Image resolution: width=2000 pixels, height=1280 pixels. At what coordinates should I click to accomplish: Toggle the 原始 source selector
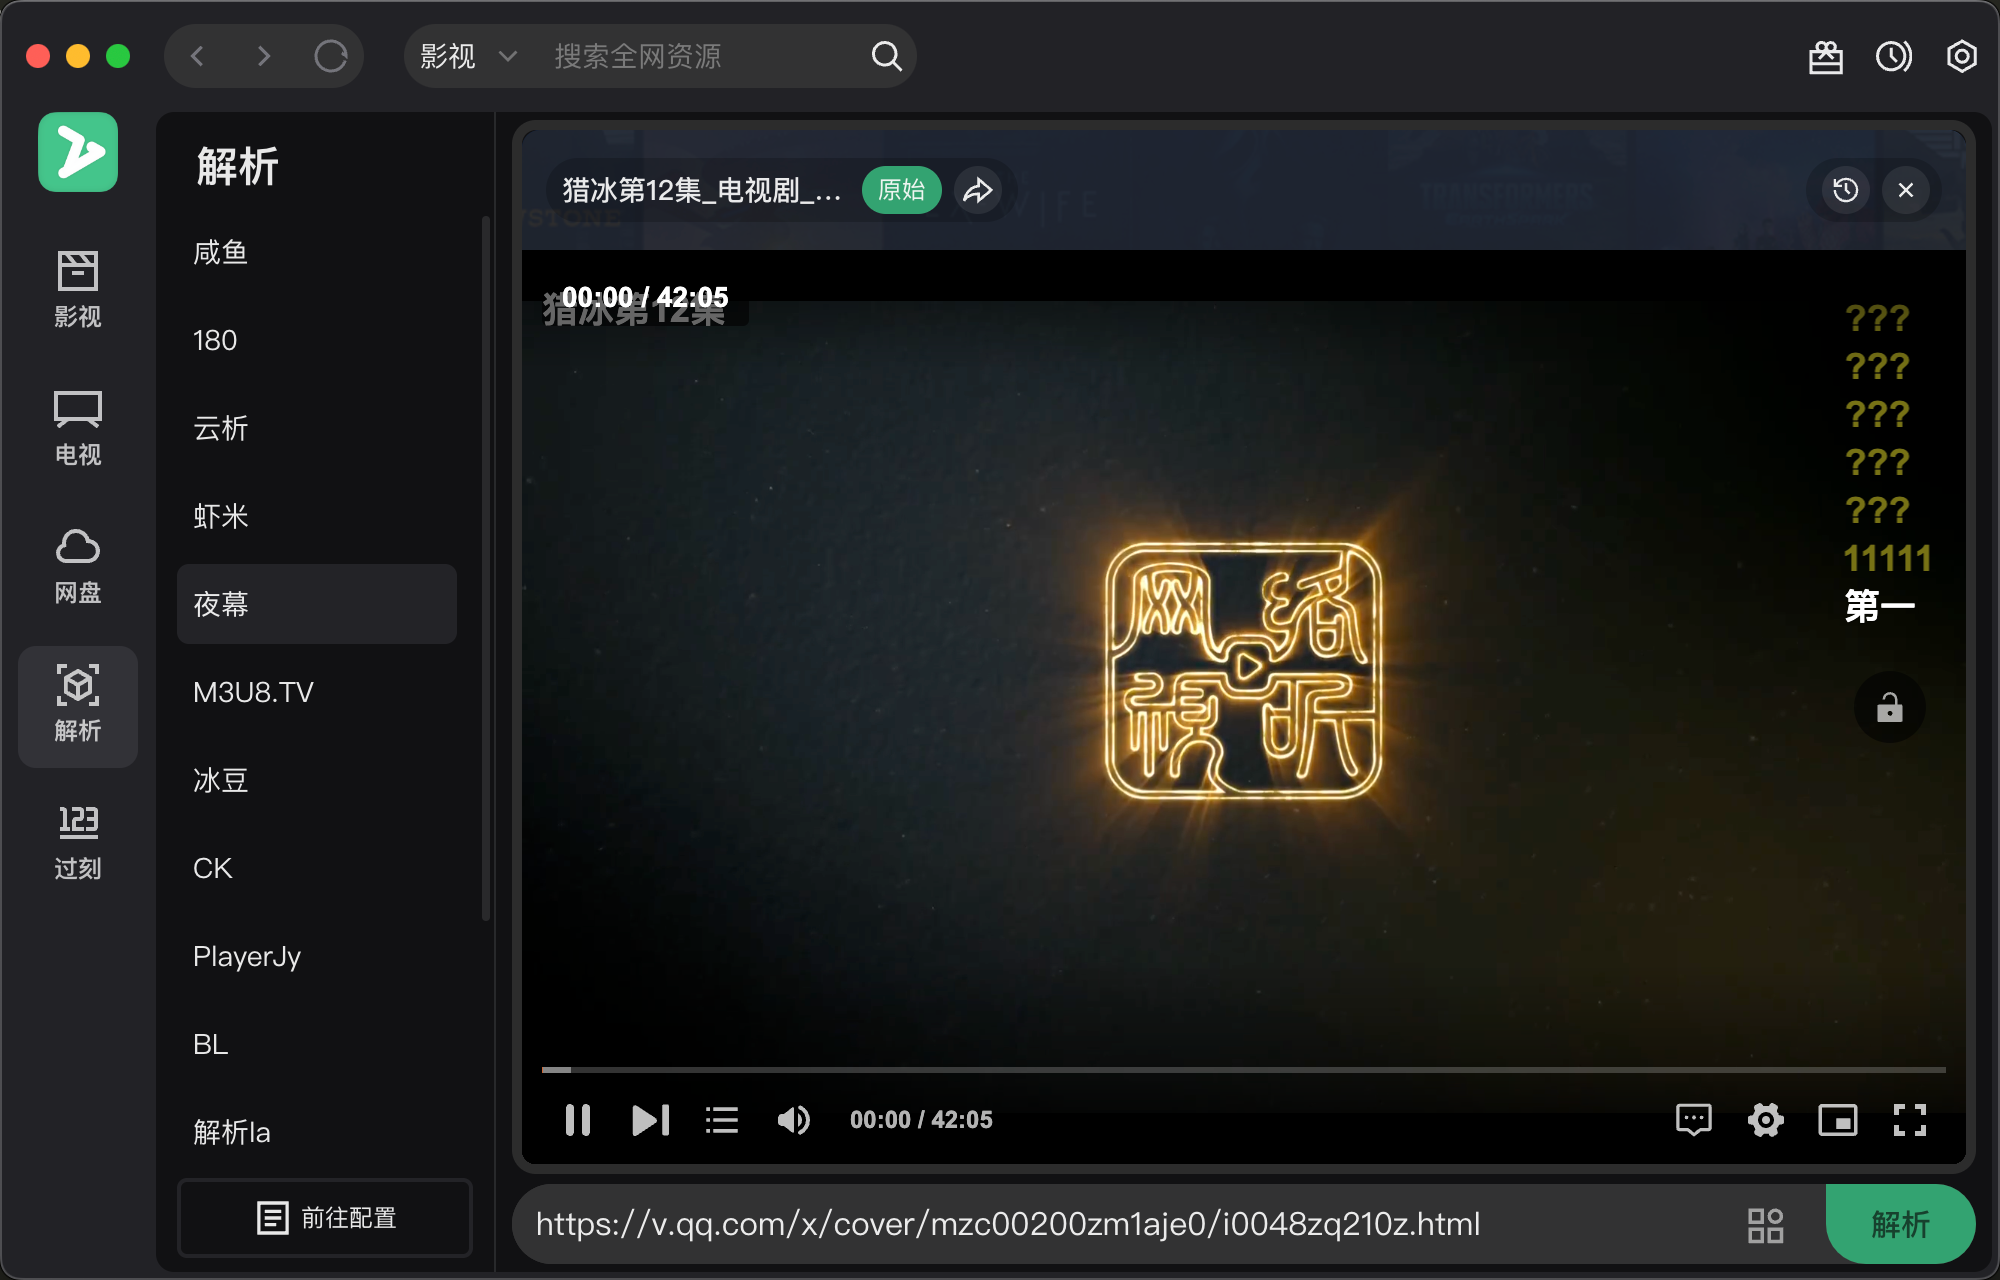pos(901,190)
